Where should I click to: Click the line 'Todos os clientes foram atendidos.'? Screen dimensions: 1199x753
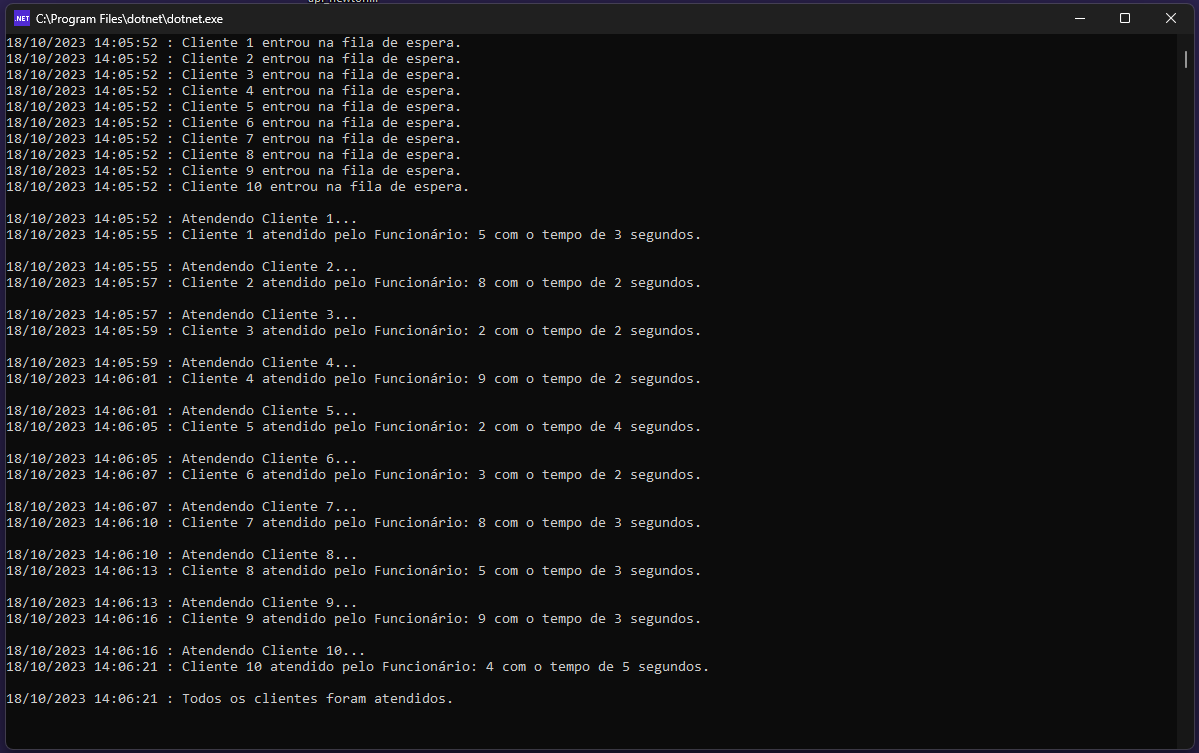tap(229, 700)
